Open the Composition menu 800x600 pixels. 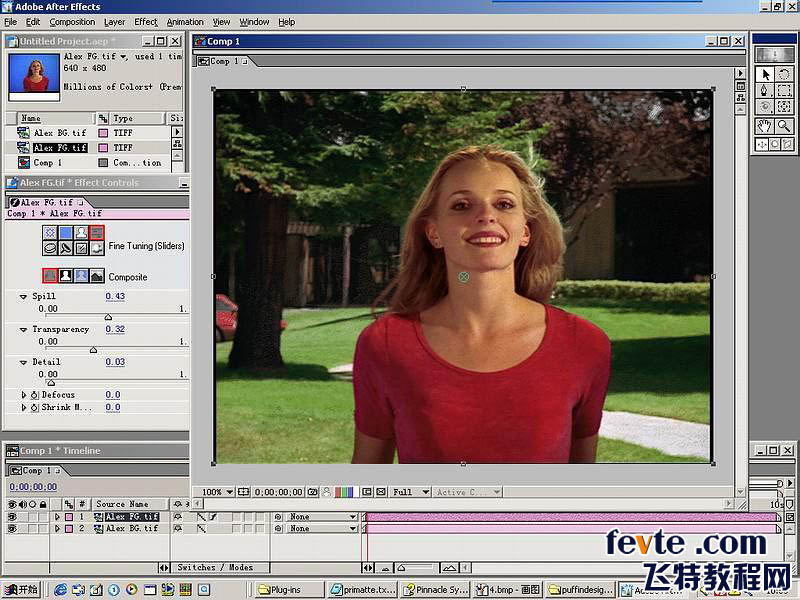[72, 22]
